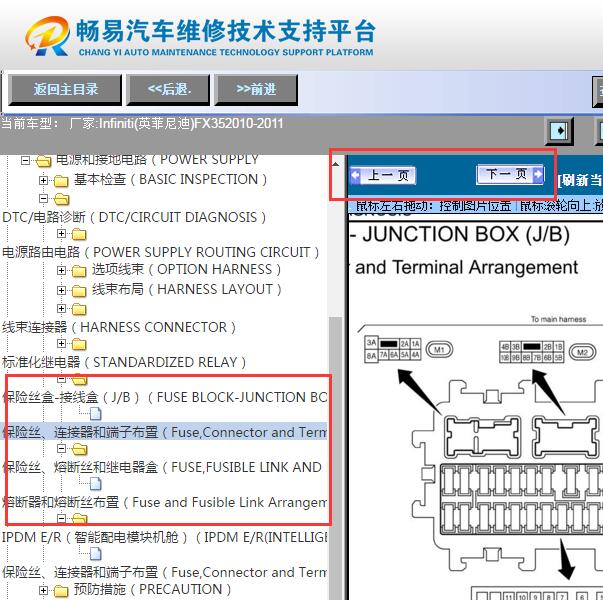Click the folder icon beside 基本检查 (BASIC INSPECTION)
Image resolution: width=603 pixels, height=600 pixels.
point(61,180)
